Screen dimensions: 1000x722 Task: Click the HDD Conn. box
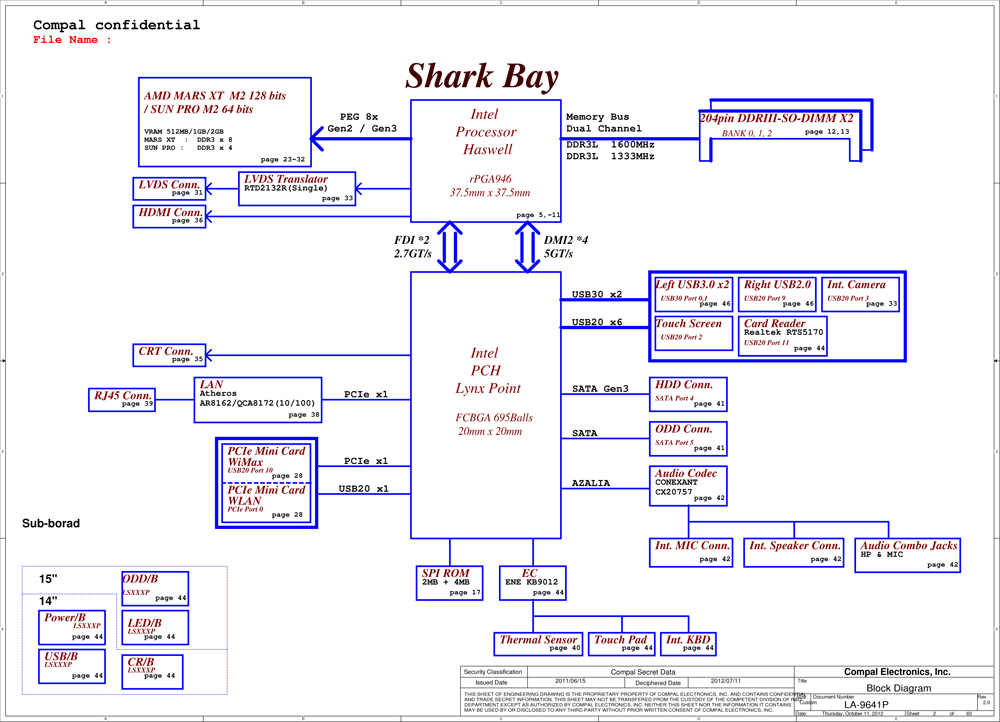[x=689, y=394]
